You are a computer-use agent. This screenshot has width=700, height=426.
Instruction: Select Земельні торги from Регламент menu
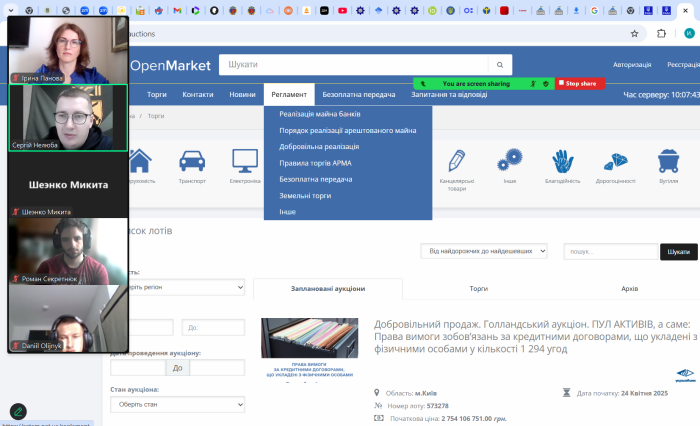tap(305, 196)
